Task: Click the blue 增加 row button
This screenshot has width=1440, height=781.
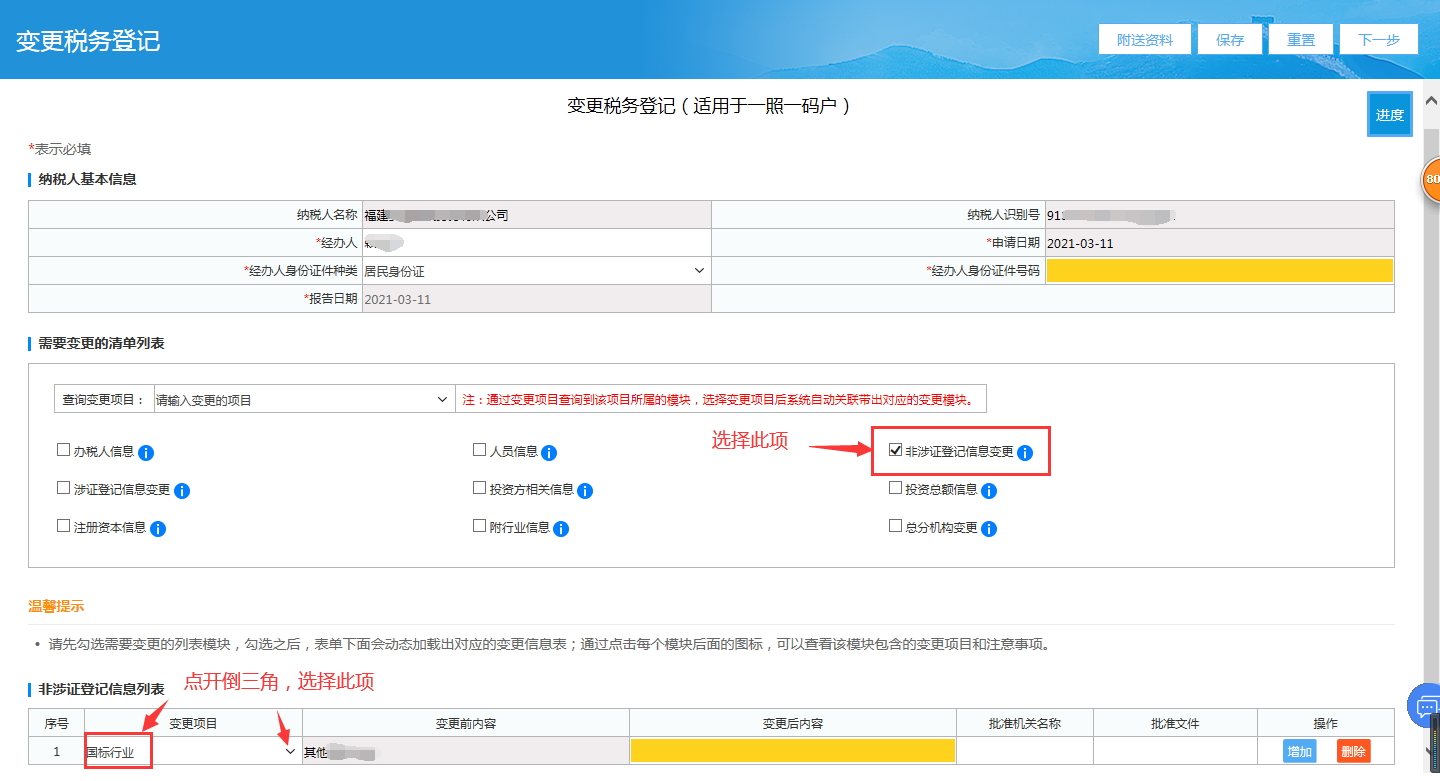Action: pos(1300,752)
